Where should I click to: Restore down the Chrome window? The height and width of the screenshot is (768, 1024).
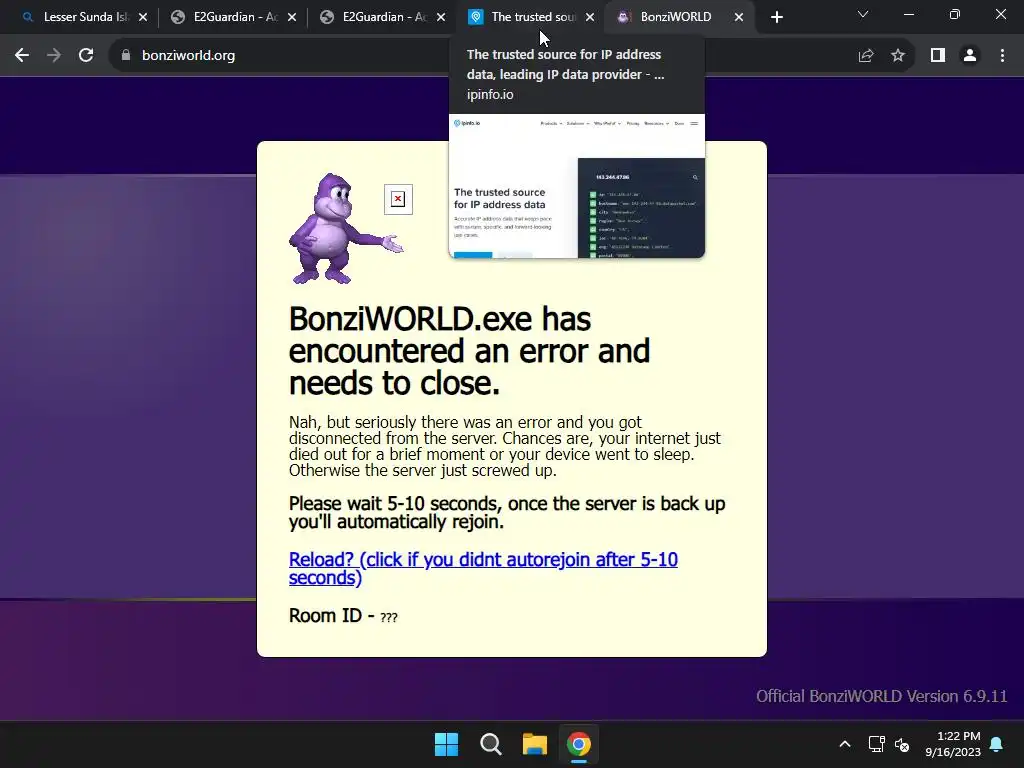click(955, 14)
